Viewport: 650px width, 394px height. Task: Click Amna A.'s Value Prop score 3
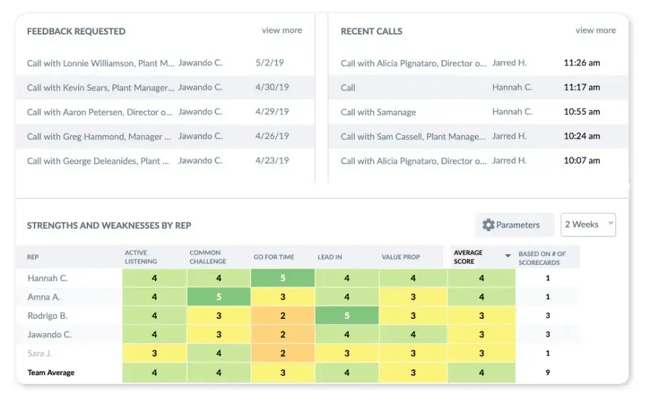point(413,297)
